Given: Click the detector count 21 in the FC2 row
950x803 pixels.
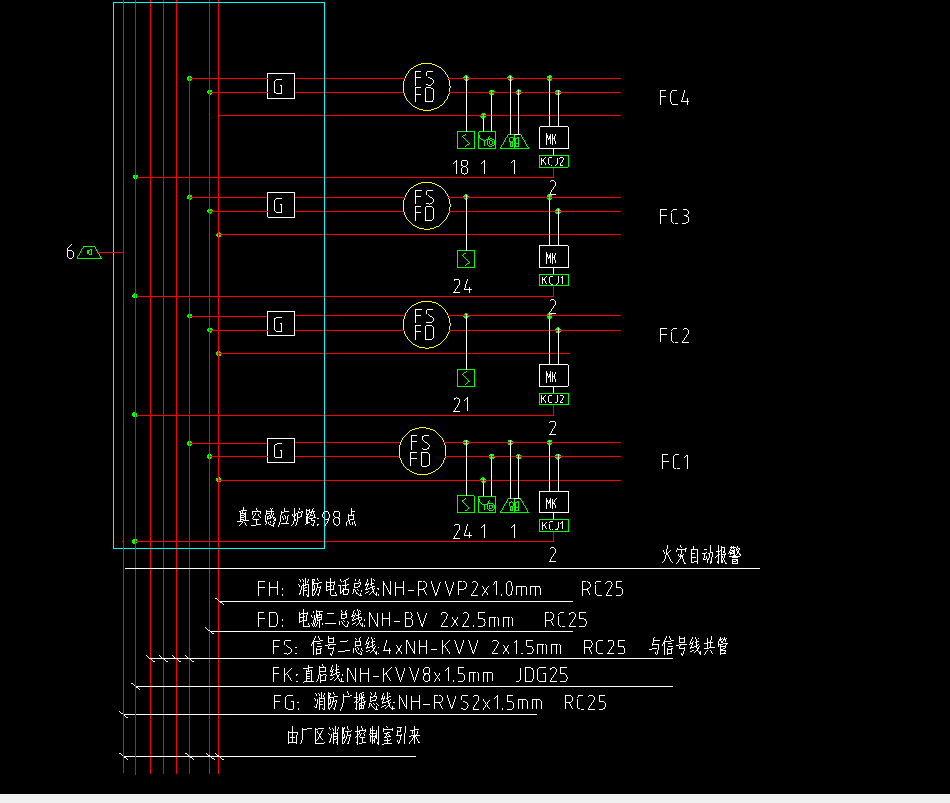Looking at the screenshot, I should [461, 405].
